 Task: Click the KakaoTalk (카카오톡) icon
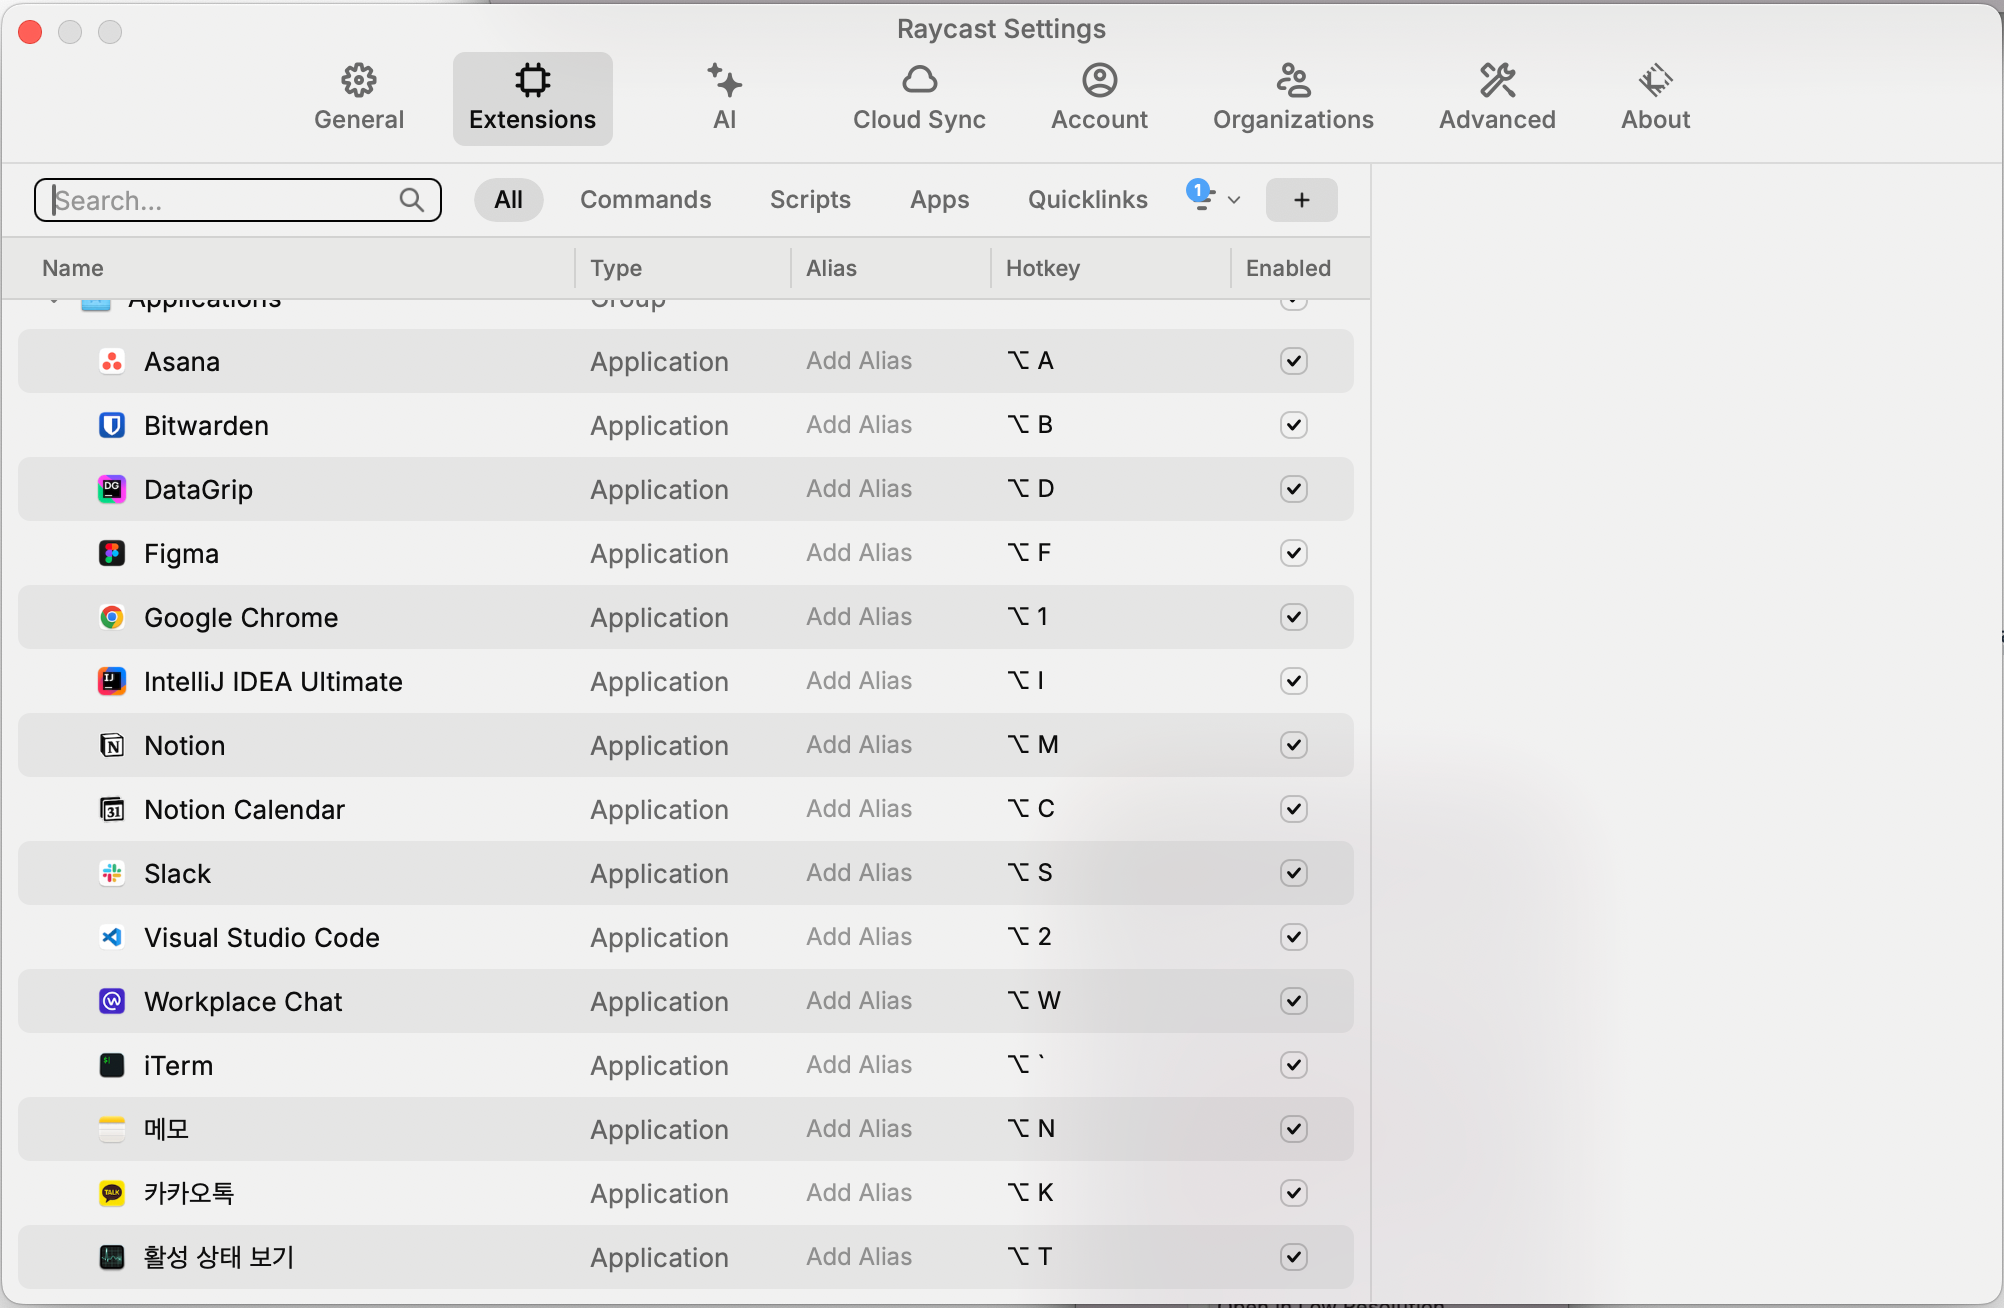click(x=112, y=1194)
